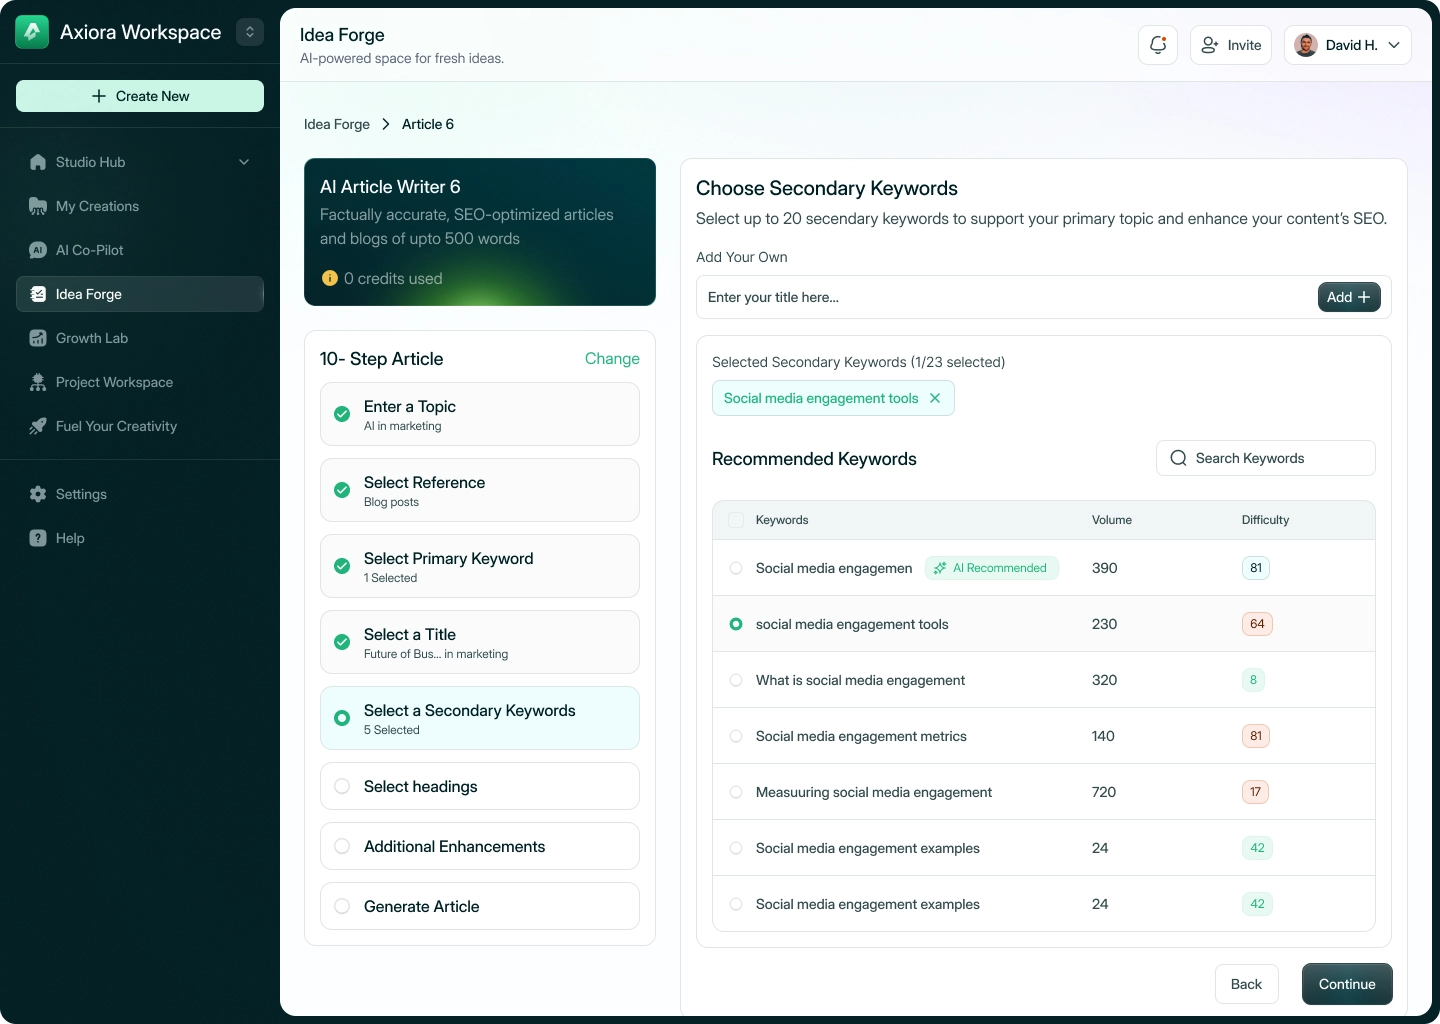Go to Project Workspace in sidebar
Image resolution: width=1440 pixels, height=1024 pixels.
[x=114, y=382]
